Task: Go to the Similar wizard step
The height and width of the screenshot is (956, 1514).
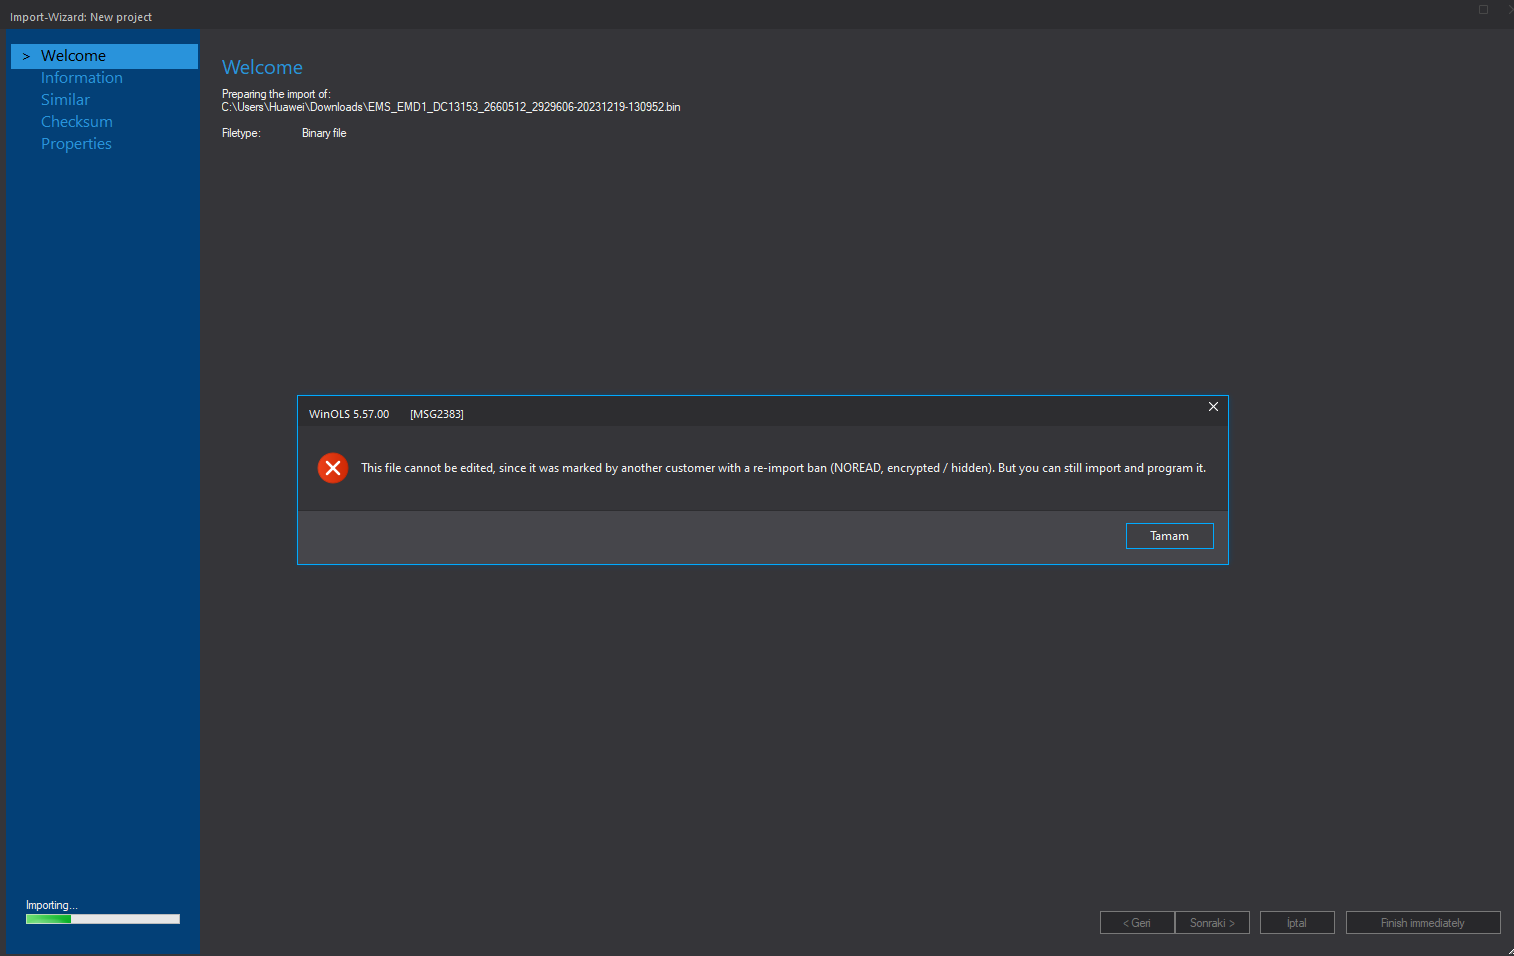Action: (x=65, y=100)
